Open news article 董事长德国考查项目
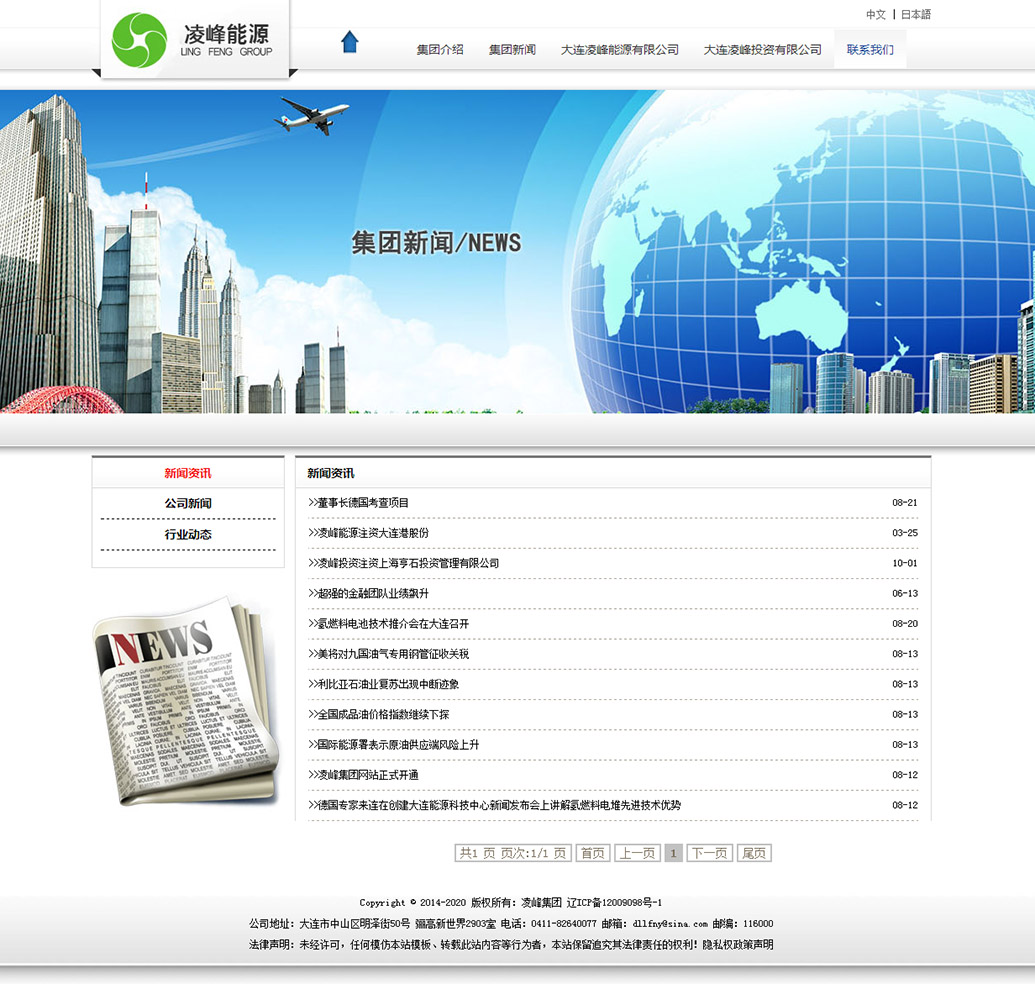Screen dimensions: 1035x984 [362, 503]
